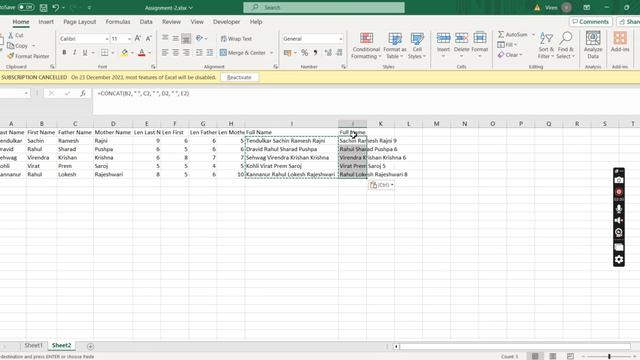Open Cell Styles gallery

coord(417,45)
